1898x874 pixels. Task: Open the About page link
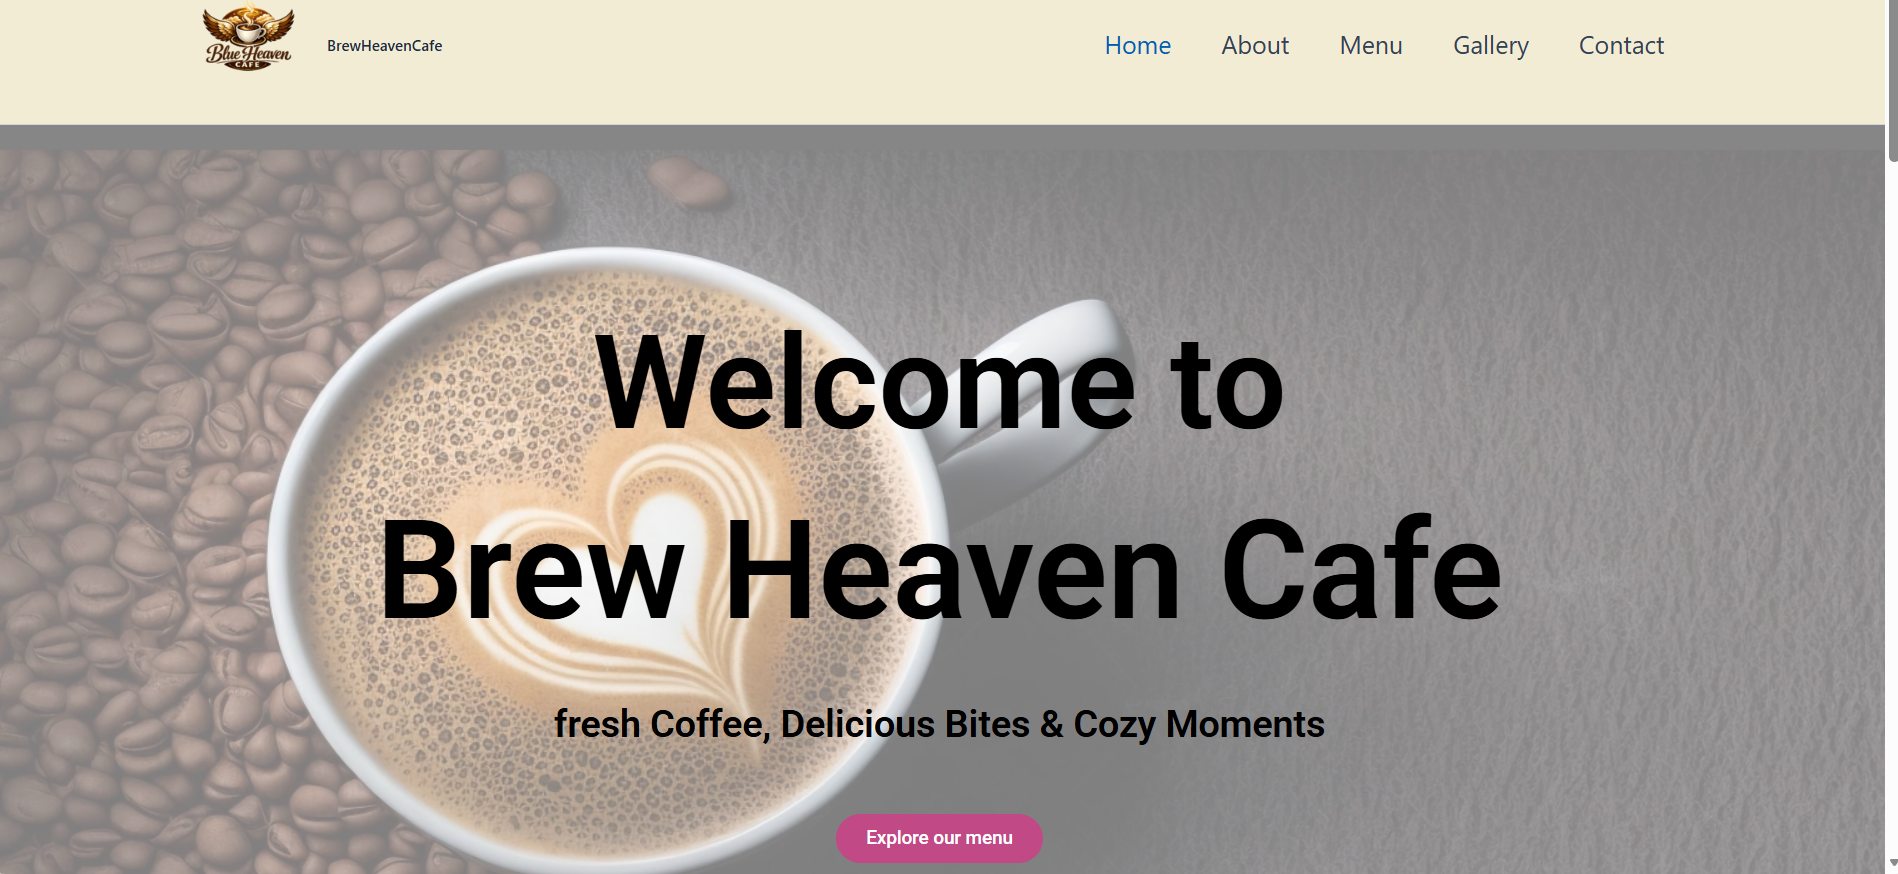[x=1255, y=46]
